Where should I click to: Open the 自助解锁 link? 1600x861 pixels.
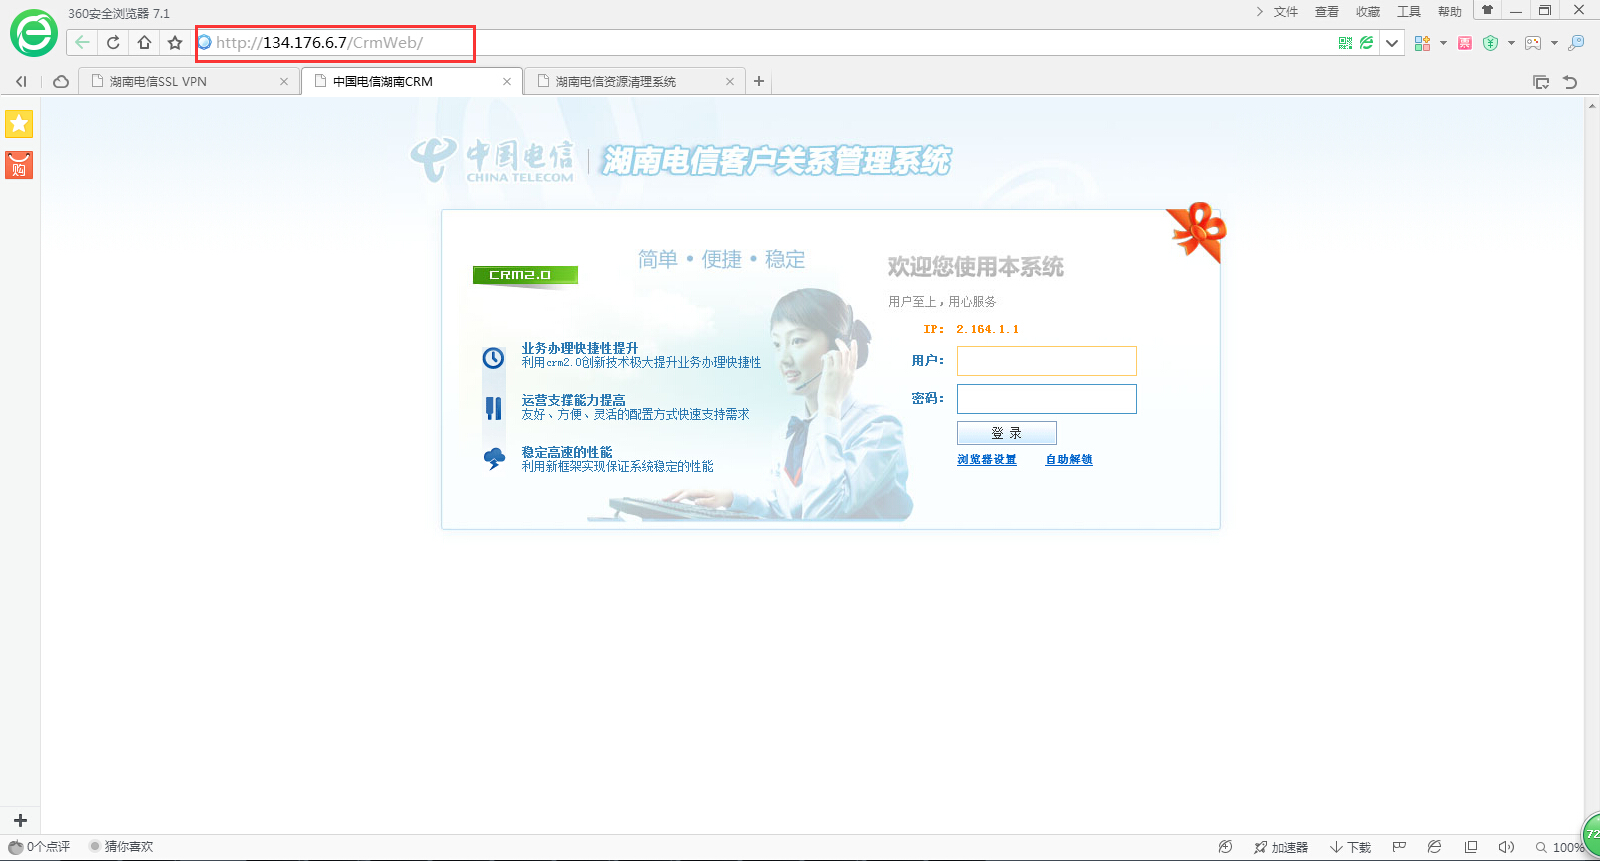1069,460
